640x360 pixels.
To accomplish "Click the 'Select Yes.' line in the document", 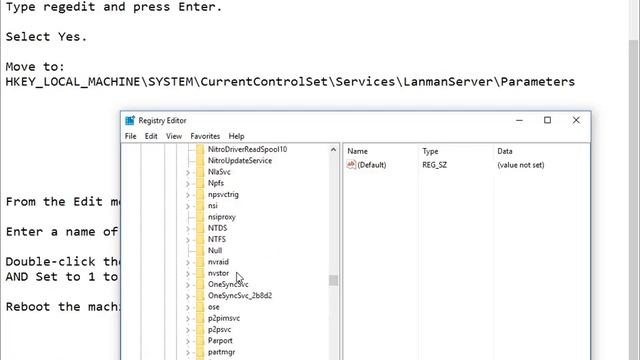I will 46,37.
